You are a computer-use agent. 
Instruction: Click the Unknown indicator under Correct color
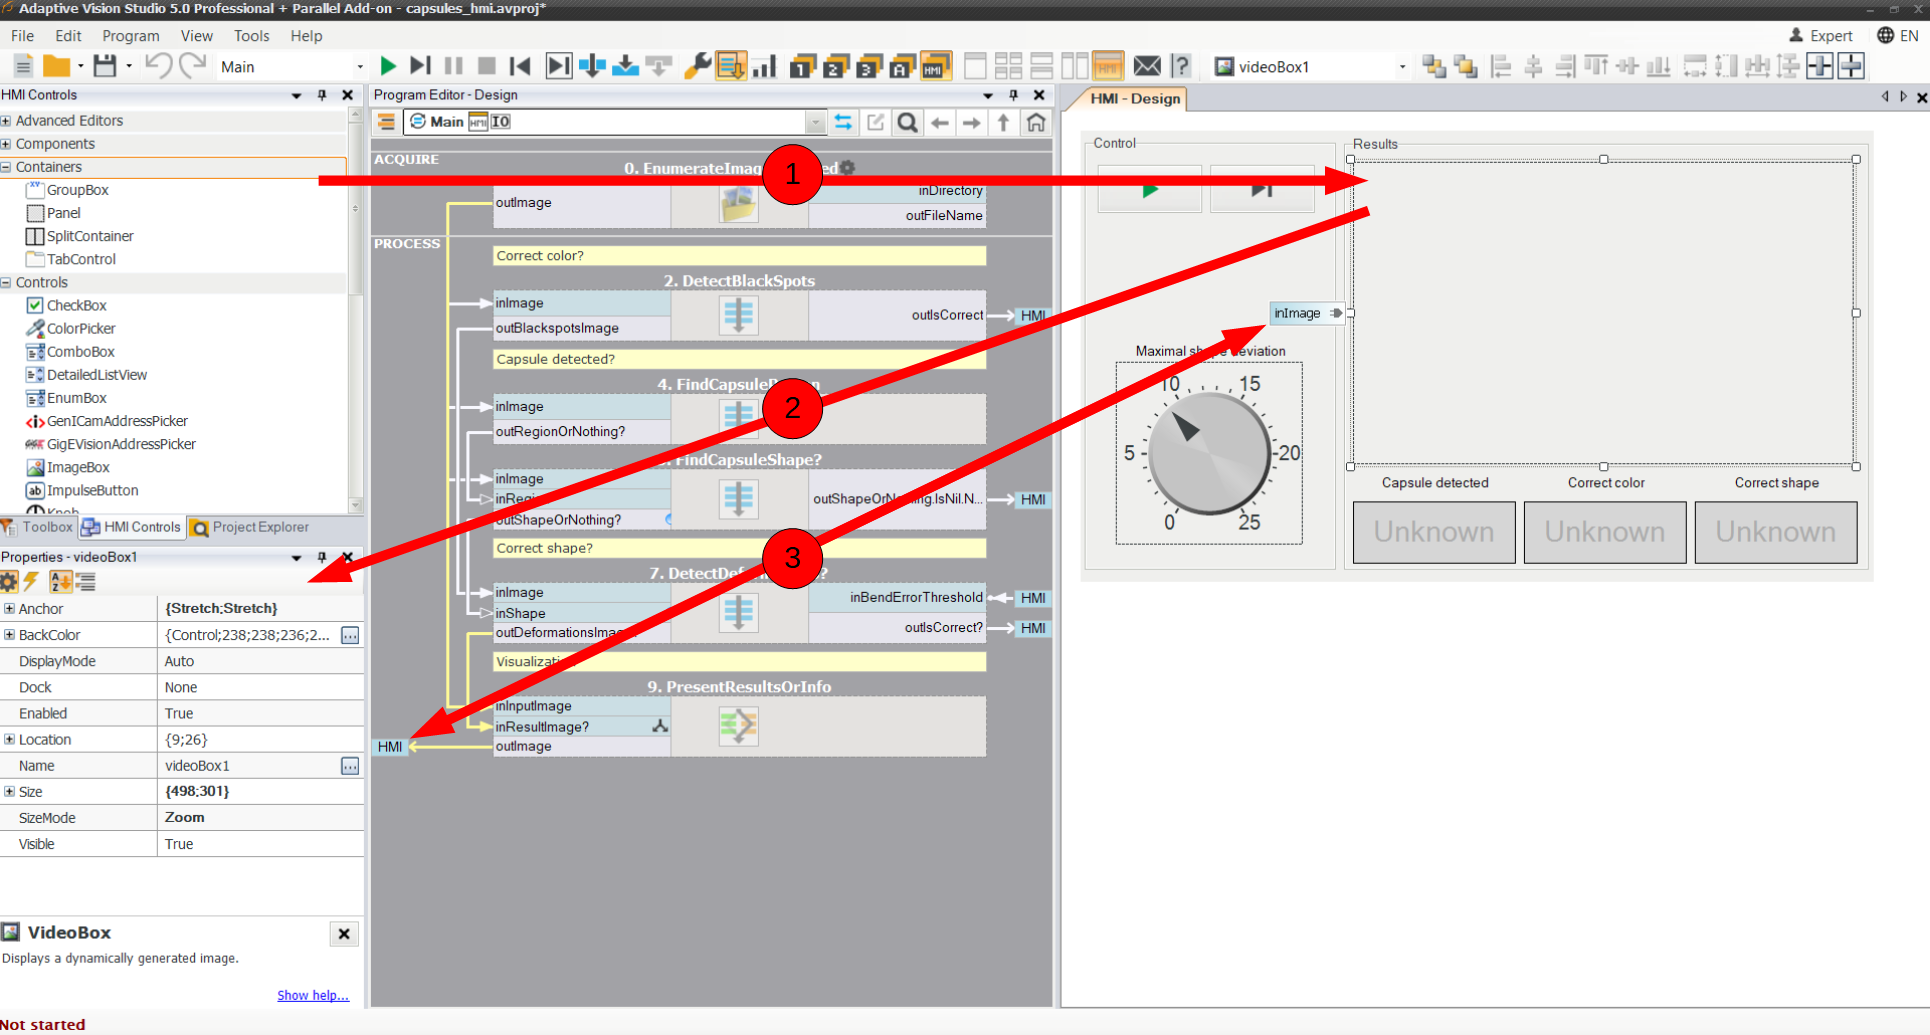point(1605,532)
